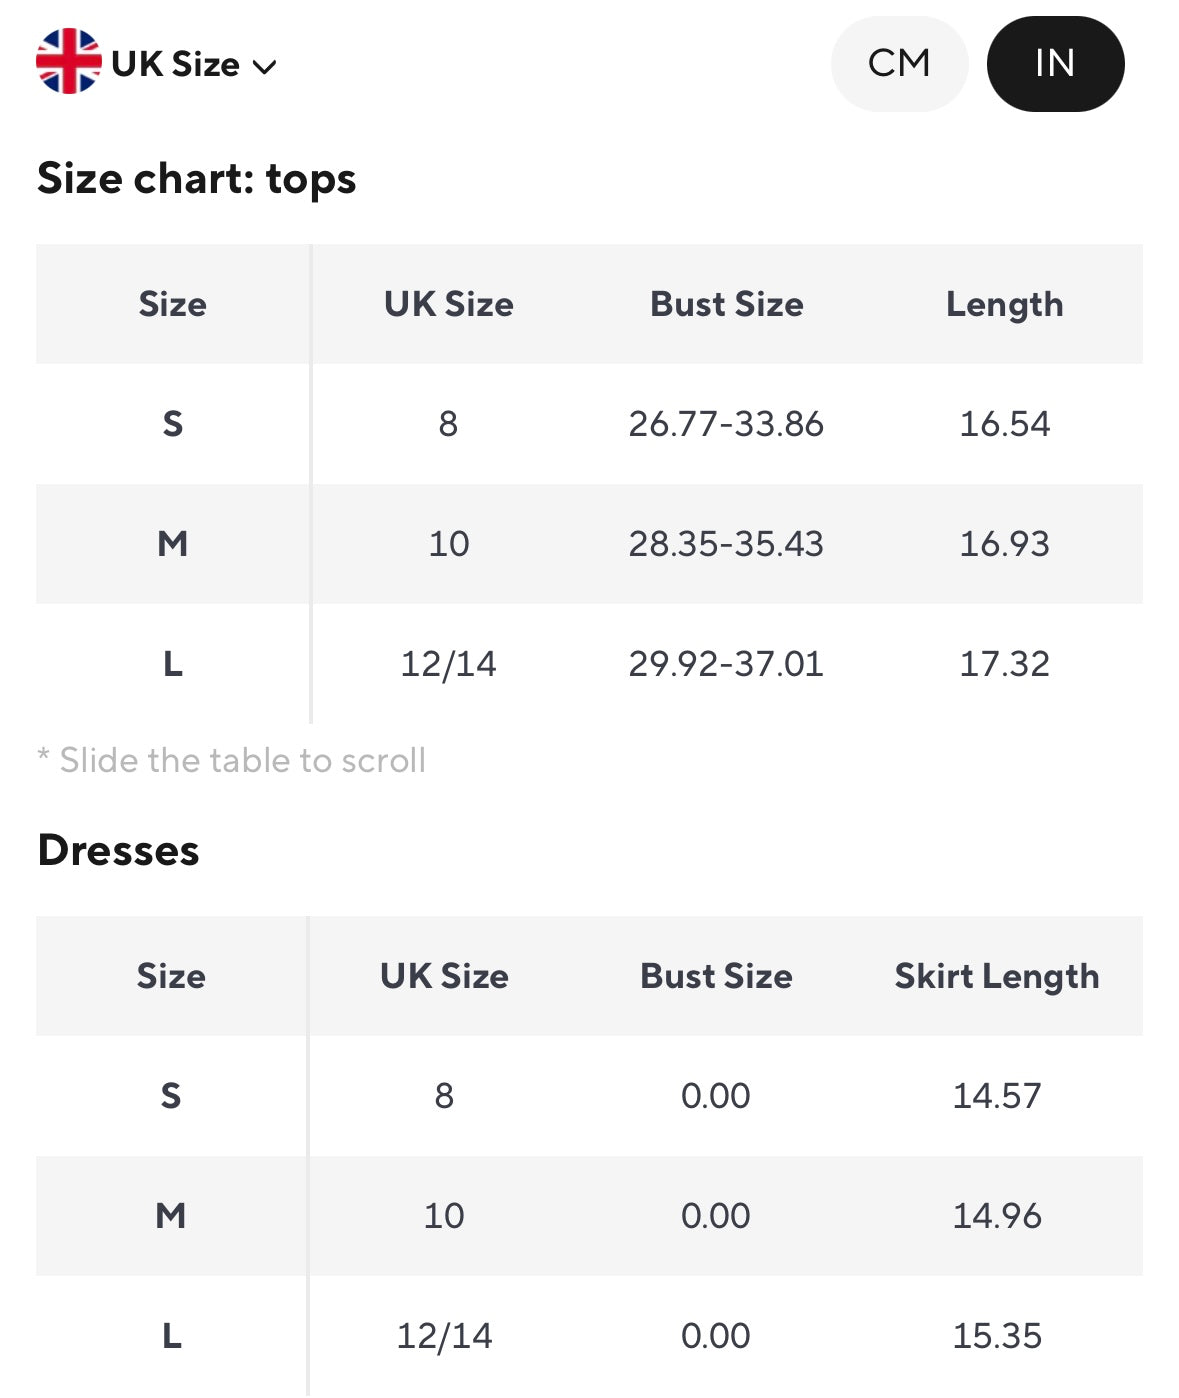Select the M row label in tops chart
Image resolution: width=1179 pixels, height=1398 pixels.
pos(173,544)
